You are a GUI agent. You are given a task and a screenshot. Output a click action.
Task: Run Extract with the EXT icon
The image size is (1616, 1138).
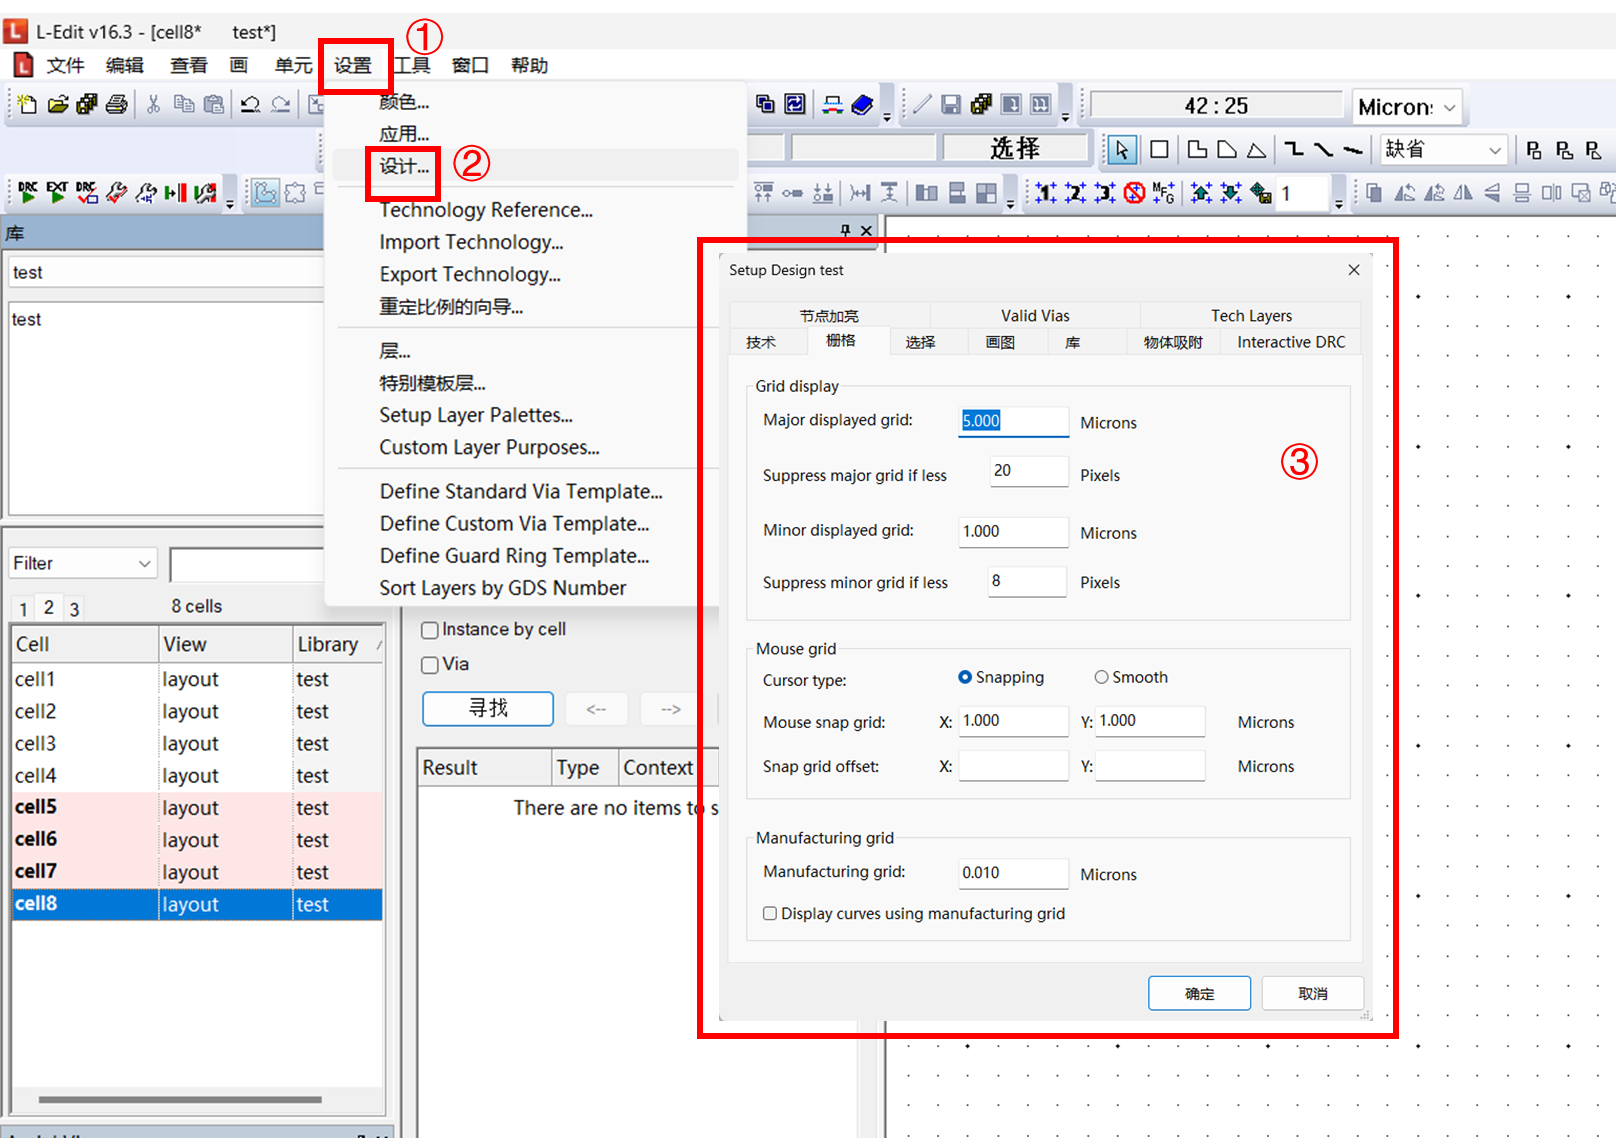[57, 192]
